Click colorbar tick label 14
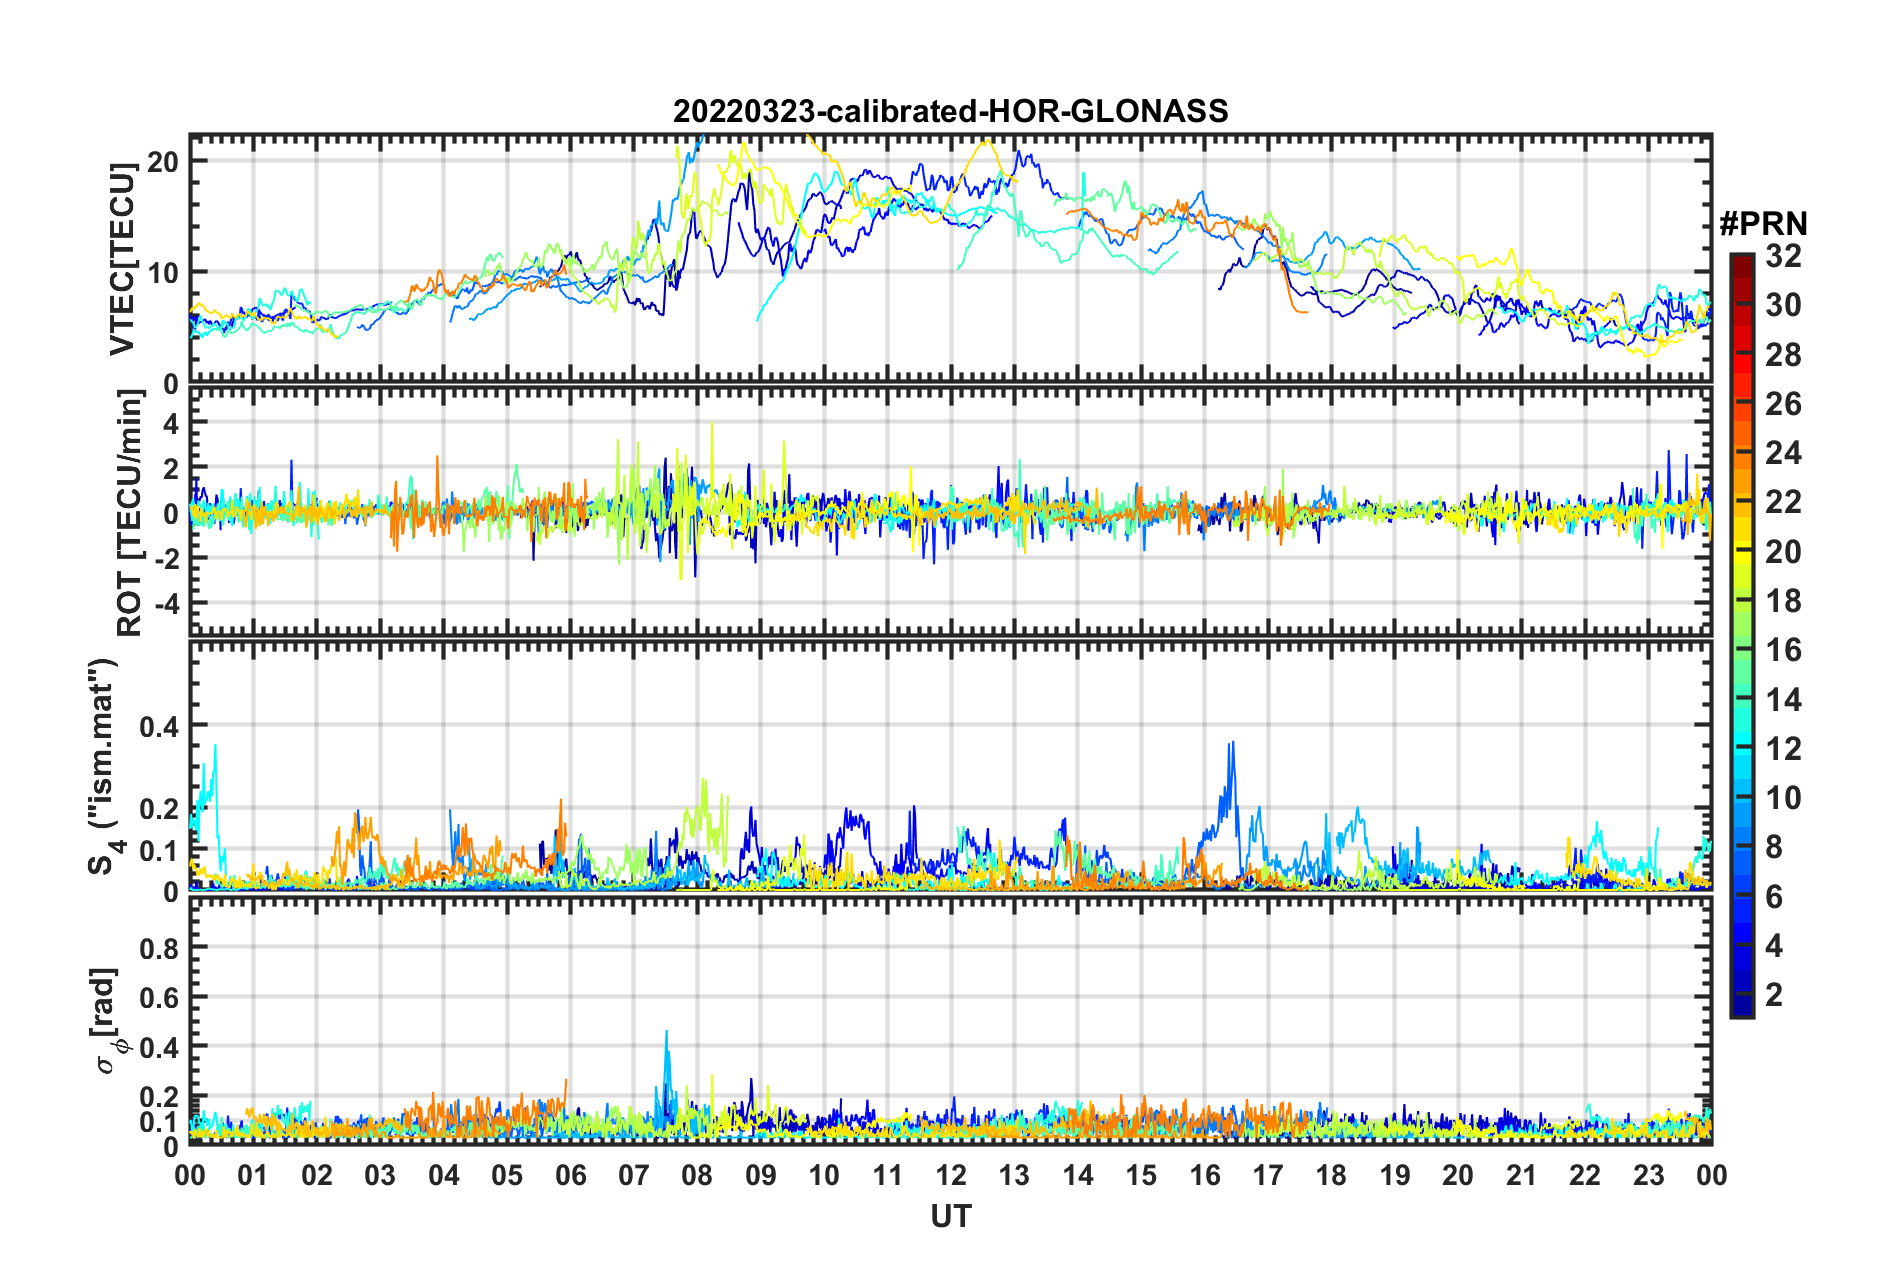Viewport: 1902px width, 1272px height. pos(1784,700)
